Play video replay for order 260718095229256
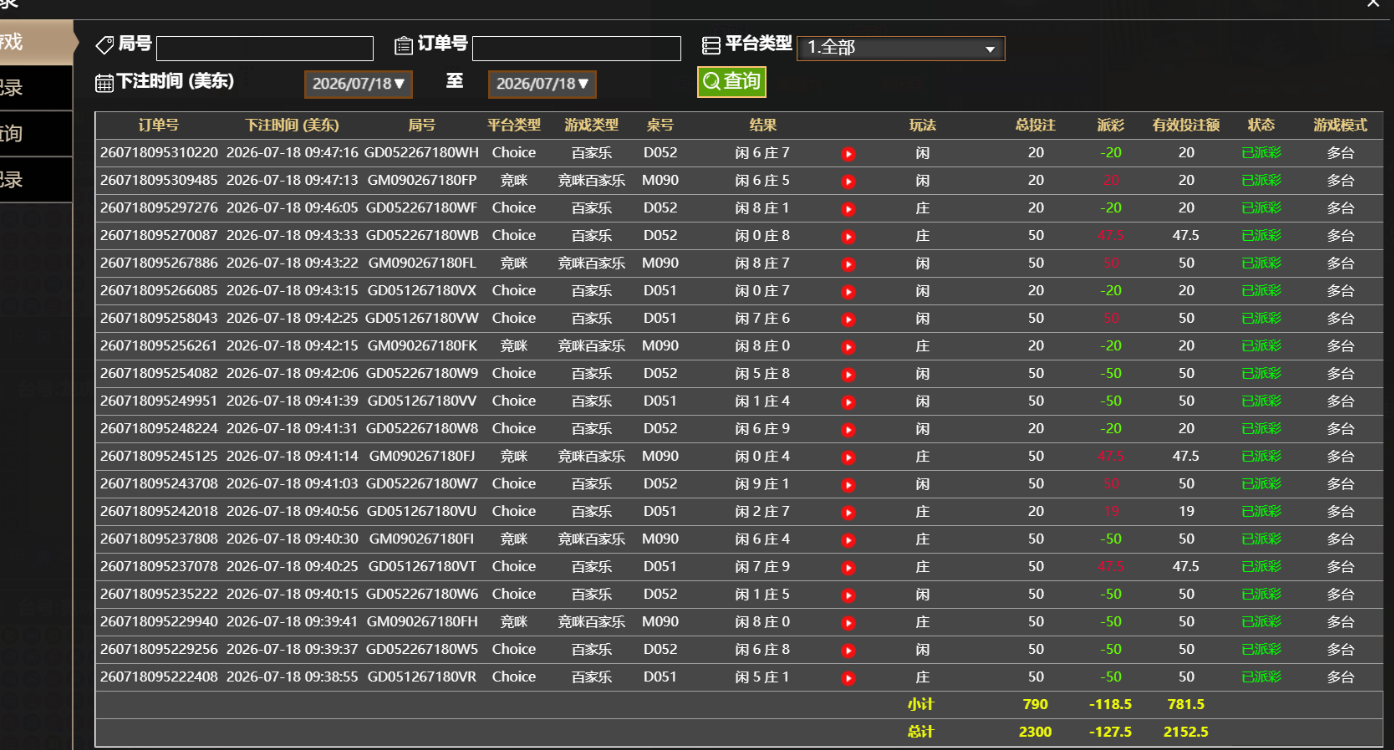 click(848, 650)
